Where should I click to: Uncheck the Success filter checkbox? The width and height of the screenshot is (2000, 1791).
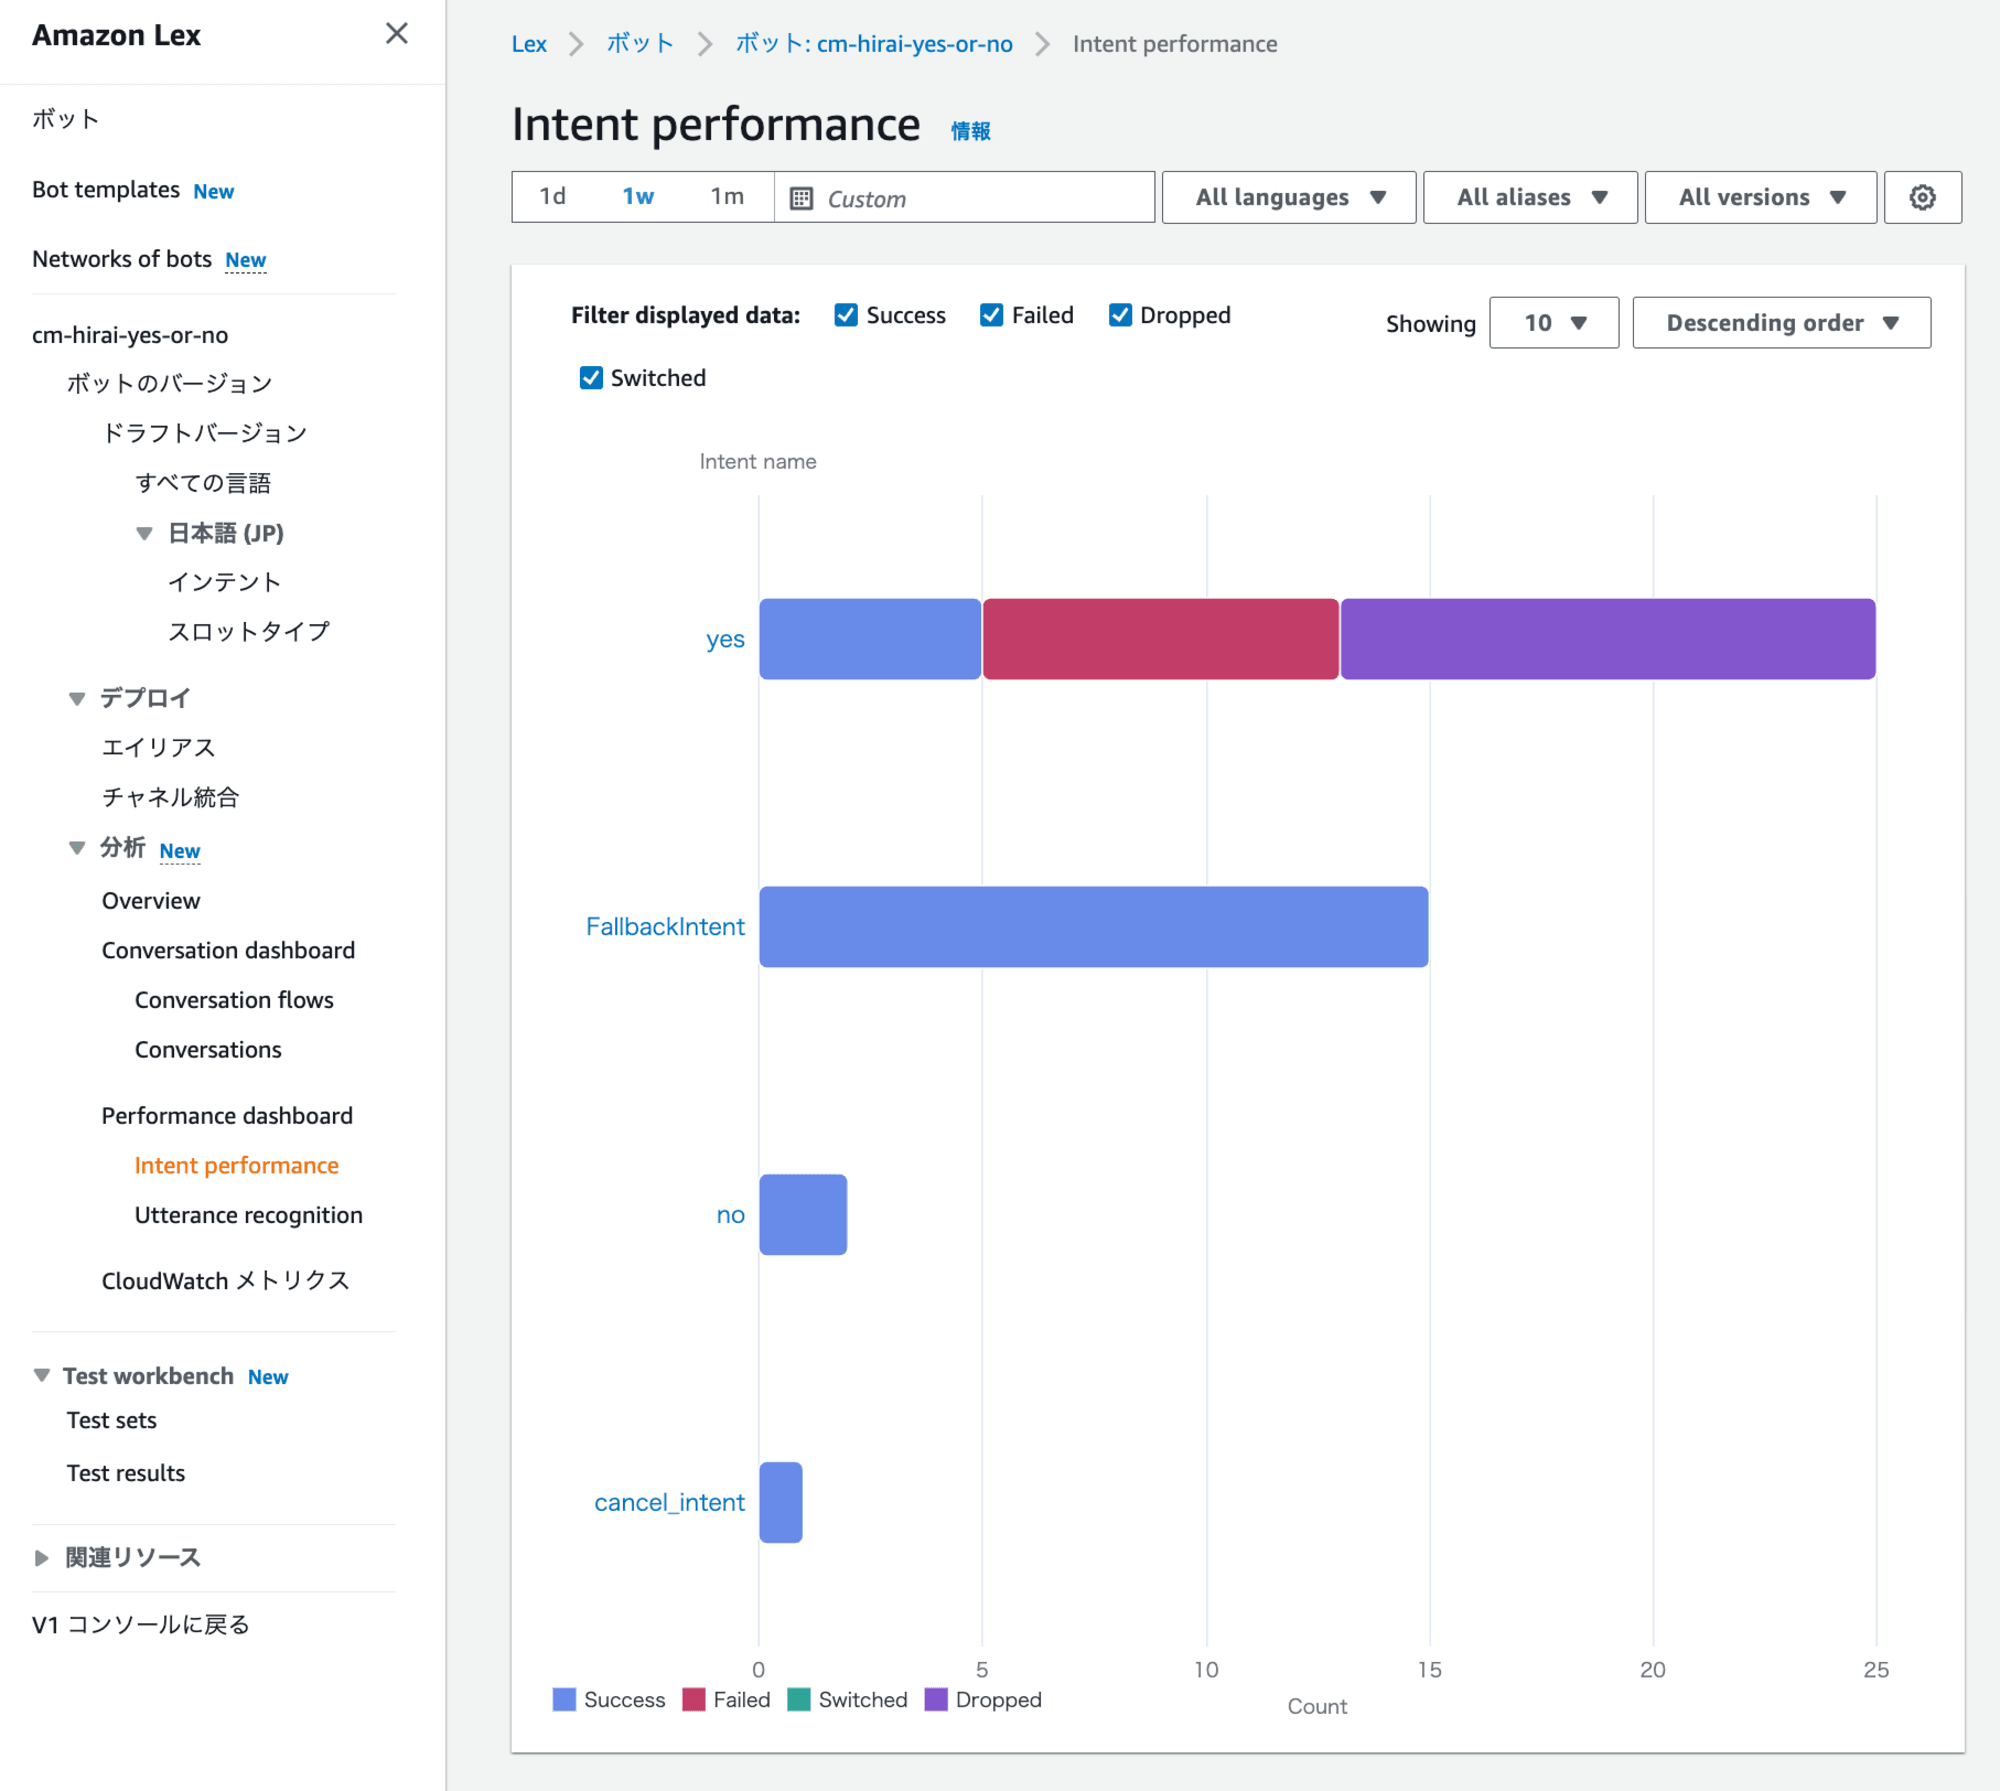846,315
